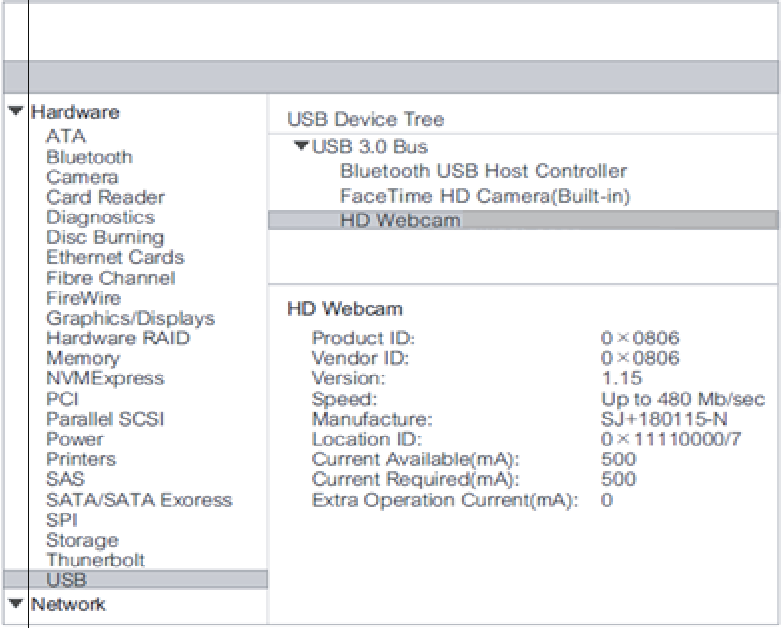
Task: Select Diagnostics in the sidebar
Action: click(100, 217)
